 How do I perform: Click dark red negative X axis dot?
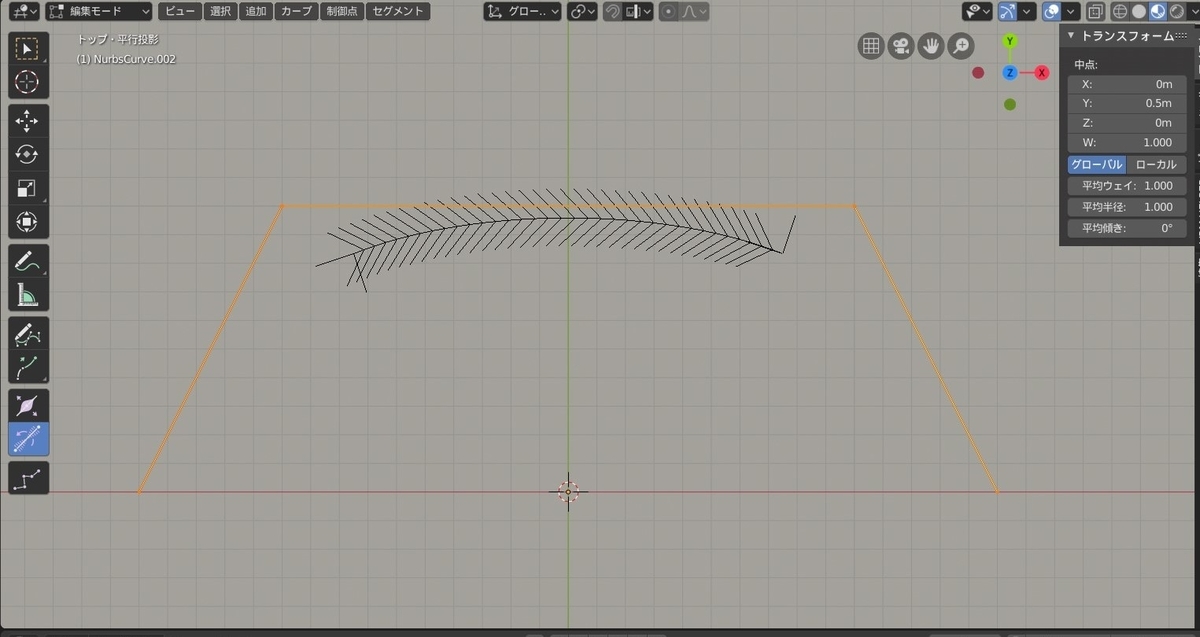click(x=978, y=73)
